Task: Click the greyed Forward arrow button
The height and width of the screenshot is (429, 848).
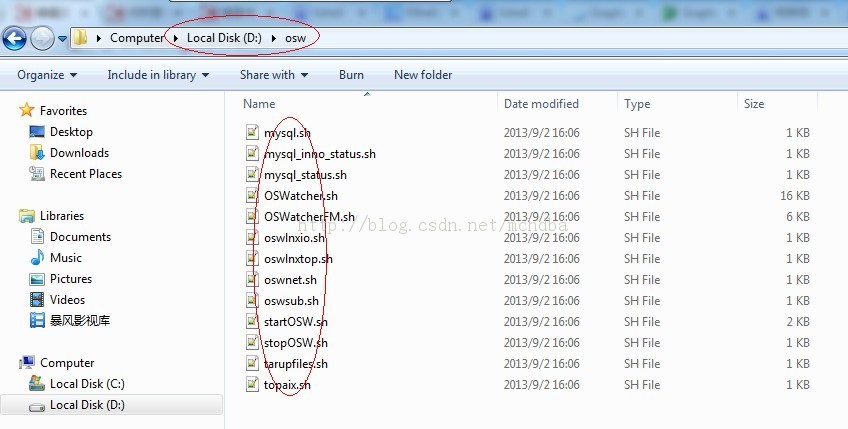Action: pyautogui.click(x=42, y=38)
